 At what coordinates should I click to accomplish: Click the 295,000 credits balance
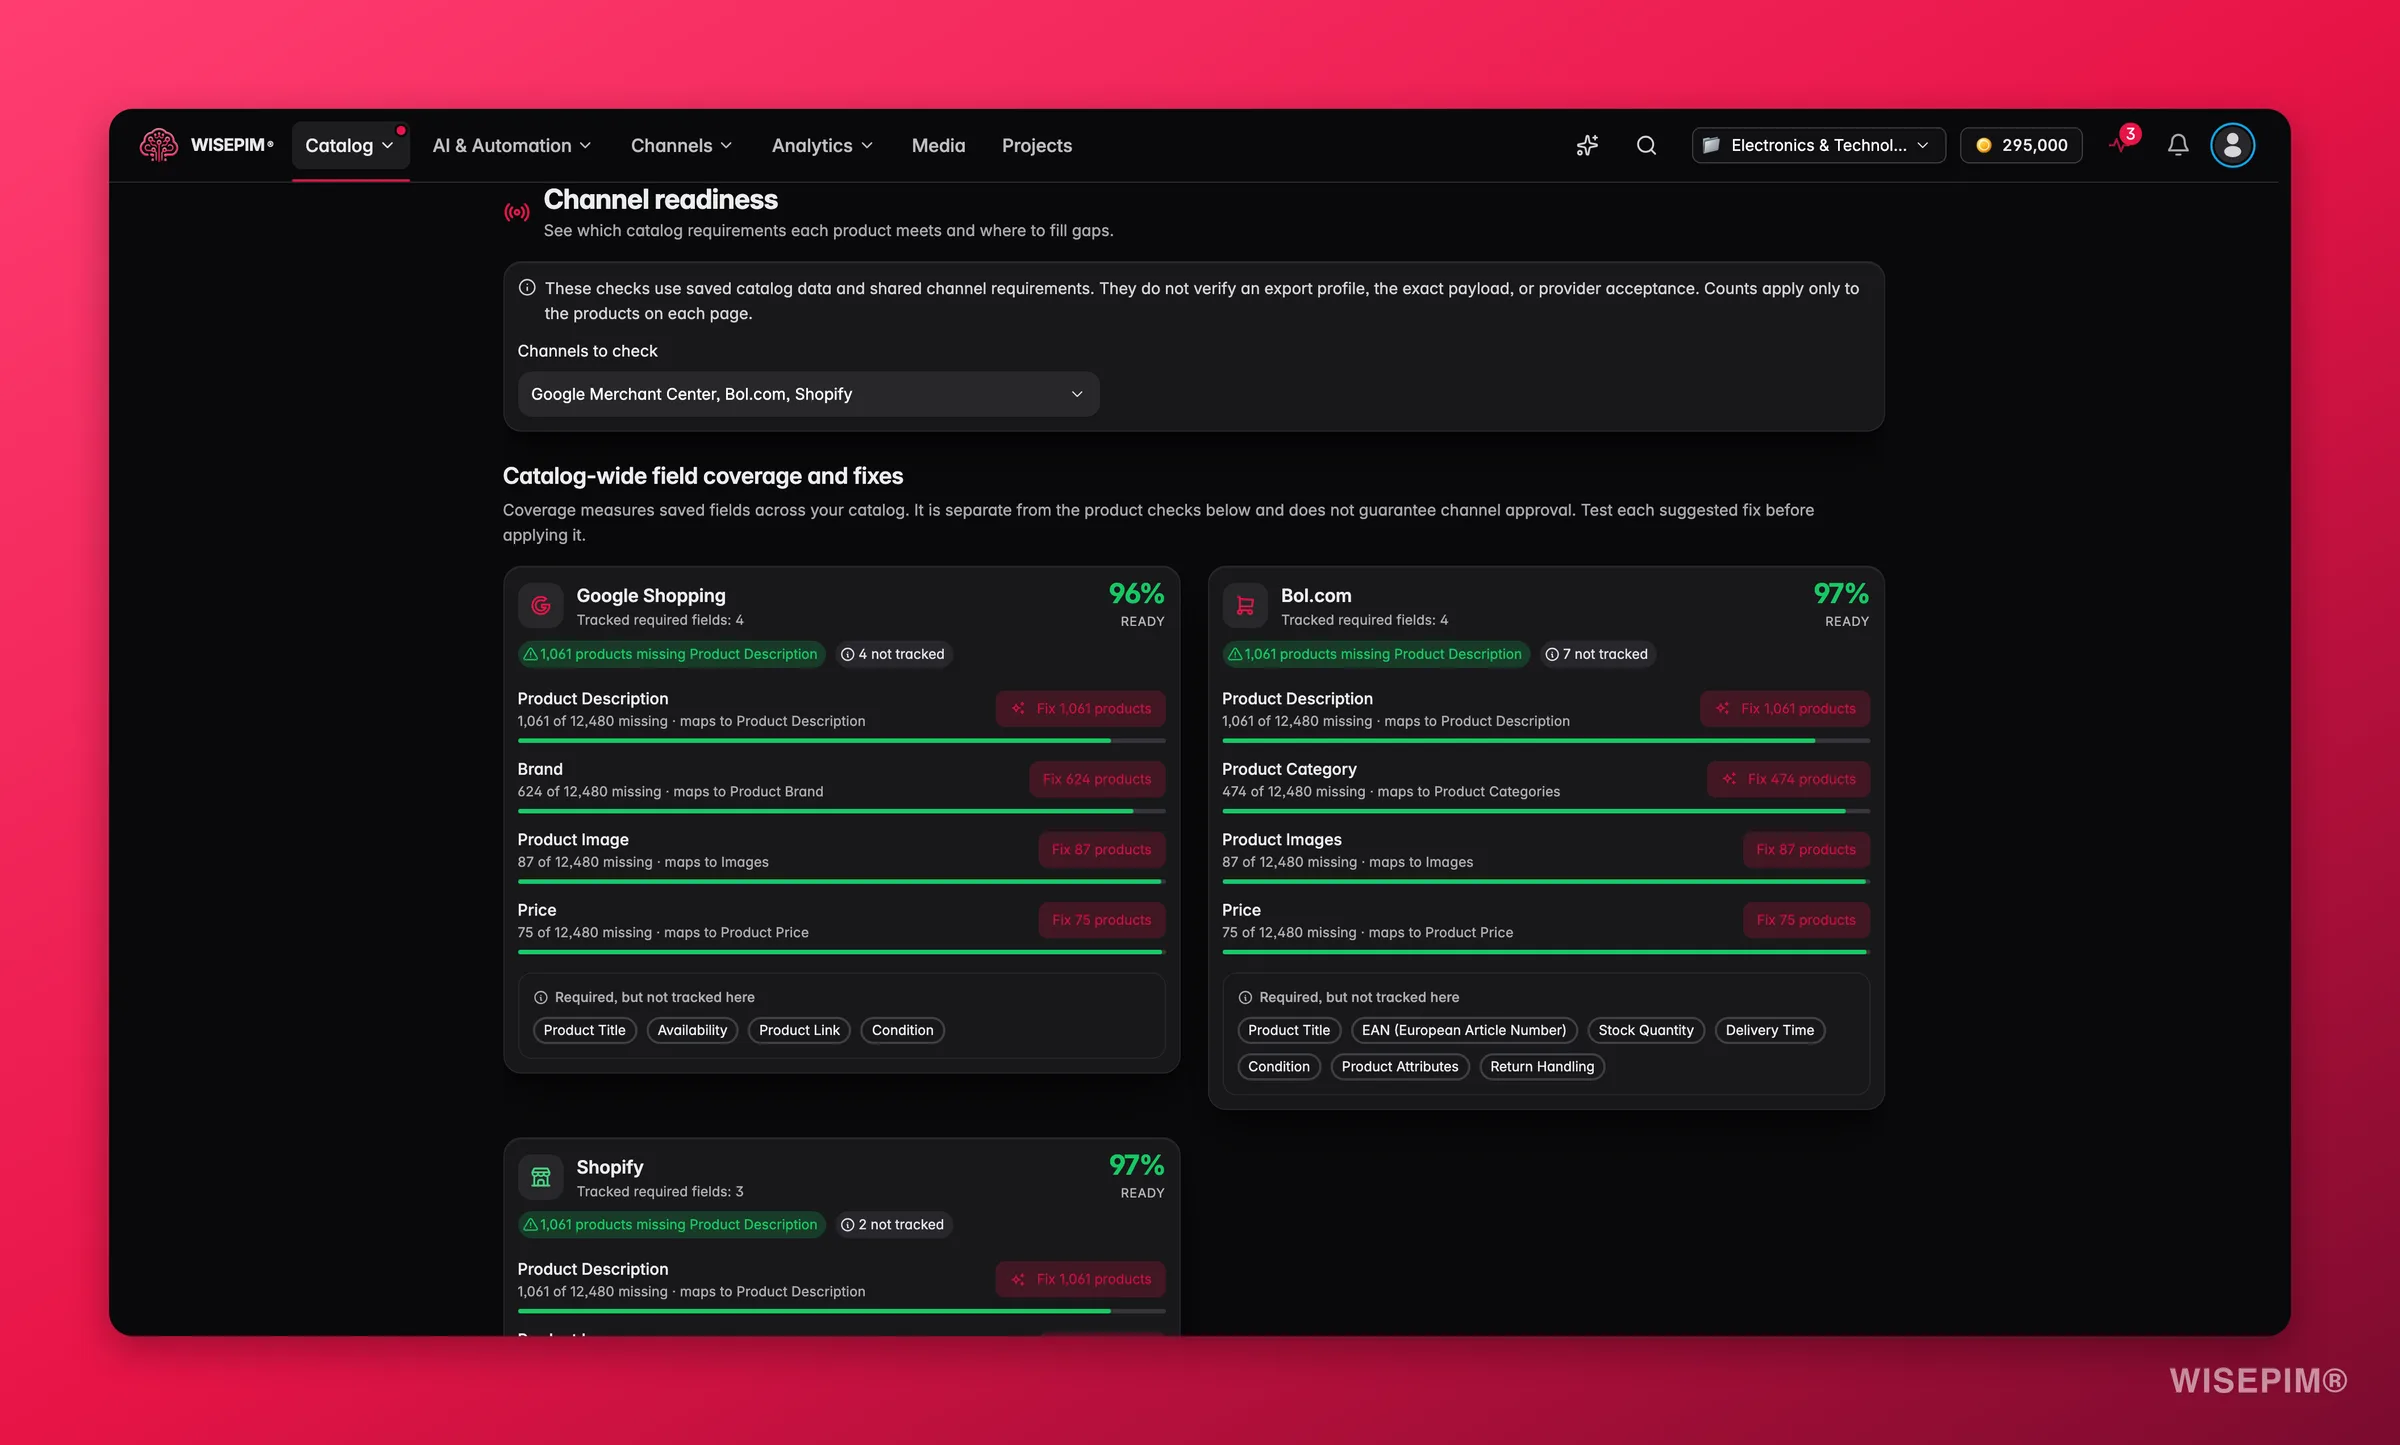point(2021,145)
